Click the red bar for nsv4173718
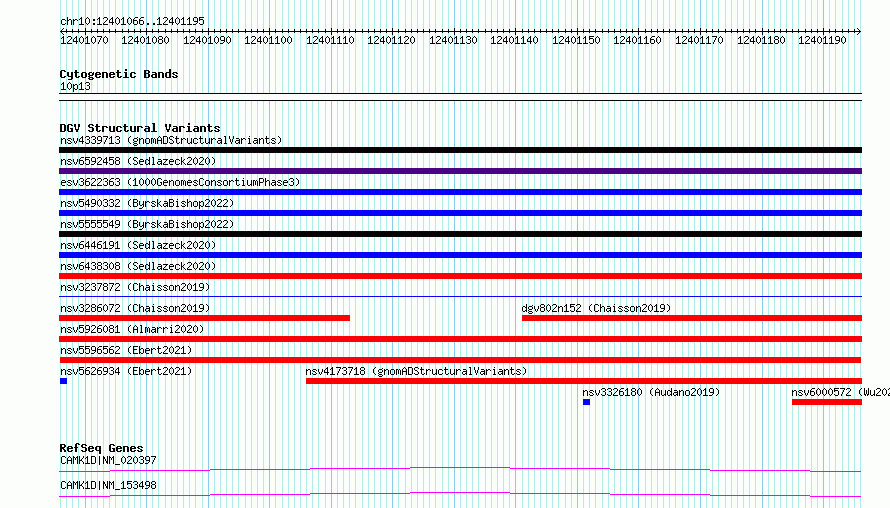Image resolution: width=890 pixels, height=508 pixels. pos(584,381)
